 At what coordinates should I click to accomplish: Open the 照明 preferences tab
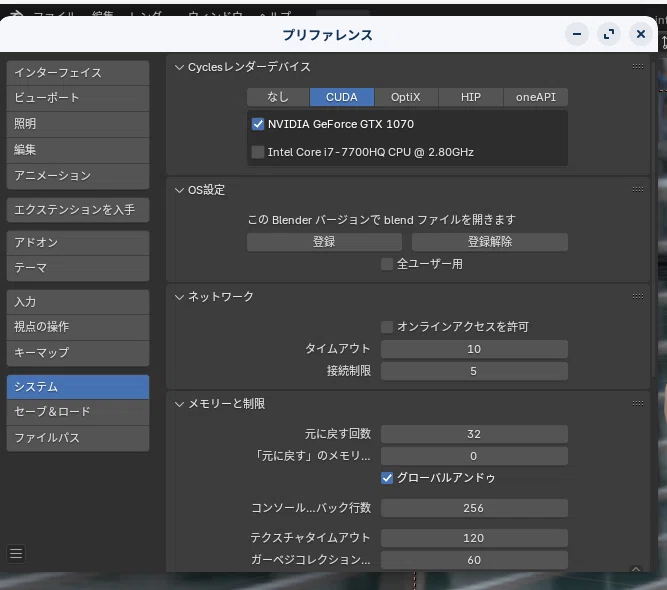pos(78,124)
